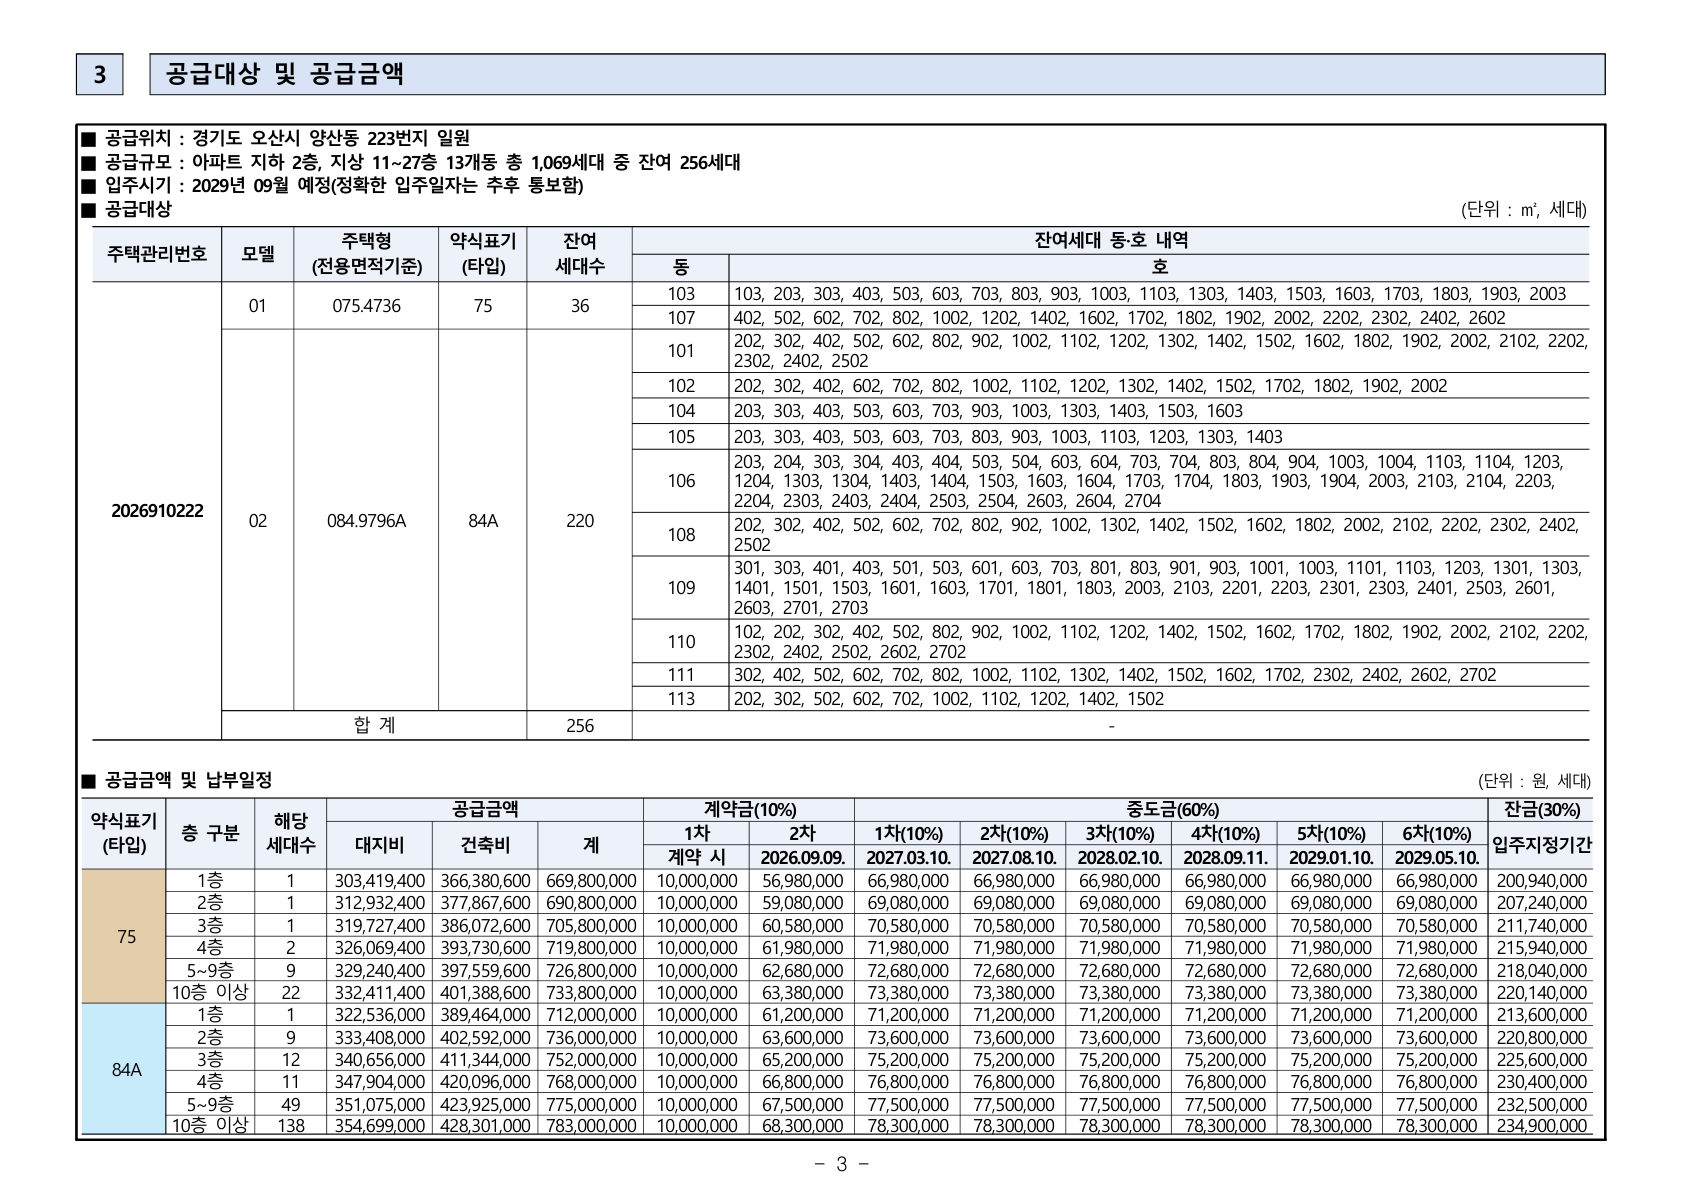This screenshot has height=1190, width=1682.
Task: Click the '잔금(30%)' header cell
Action: click(1541, 810)
